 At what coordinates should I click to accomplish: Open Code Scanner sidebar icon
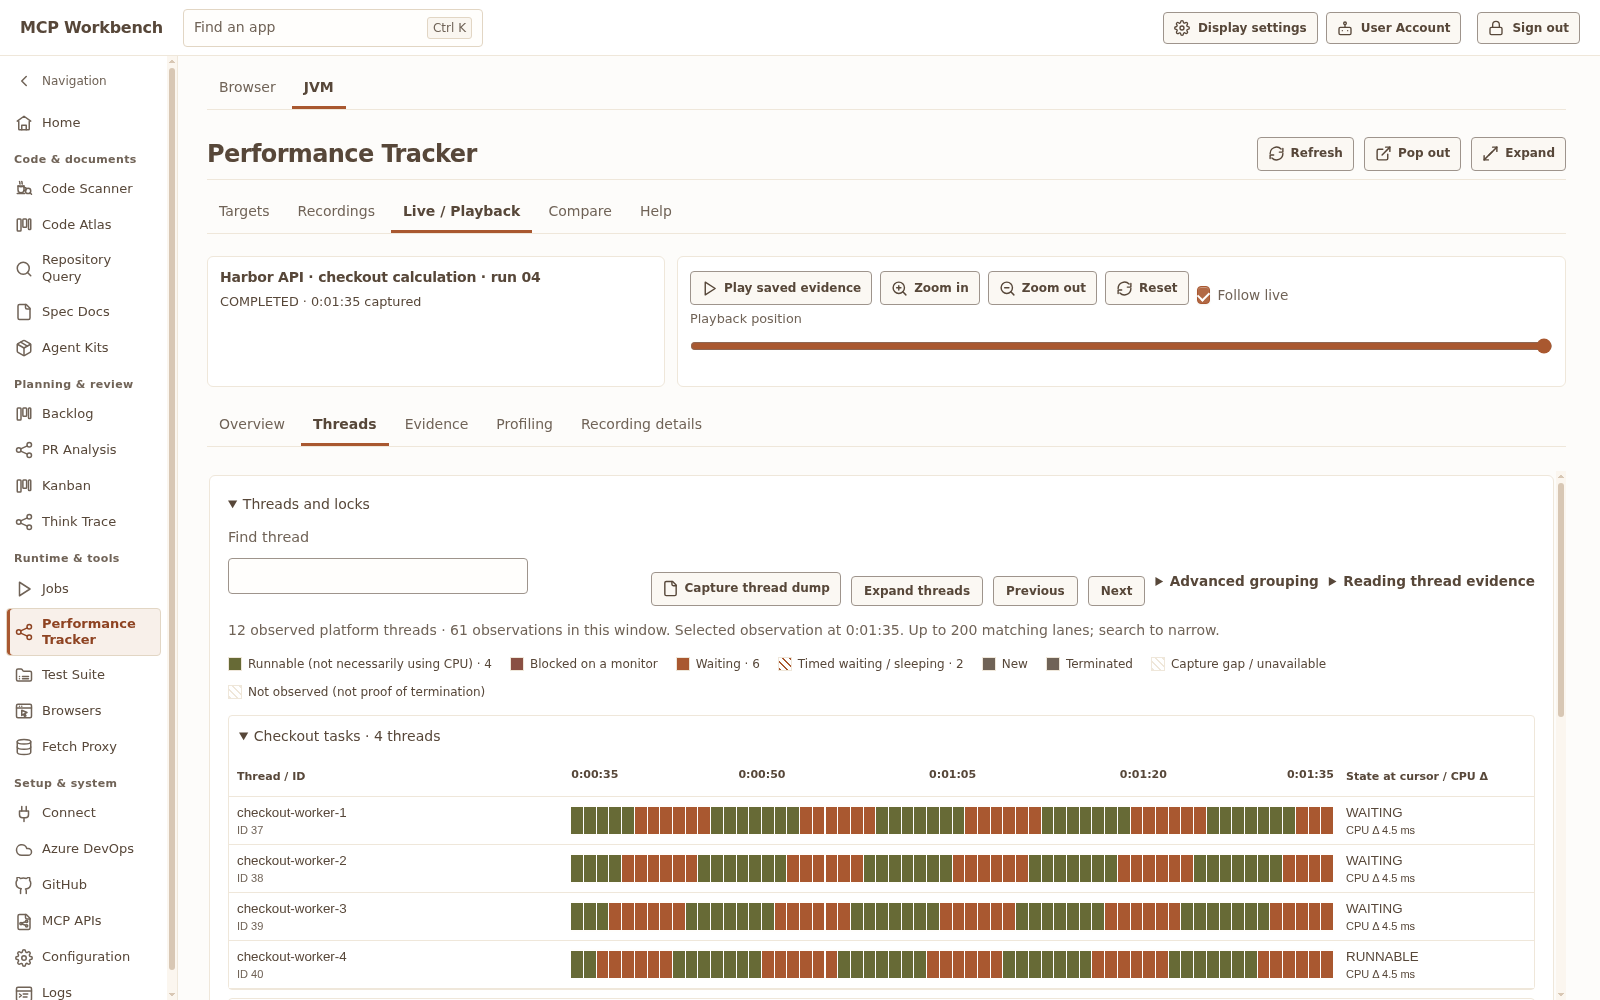[x=24, y=189]
